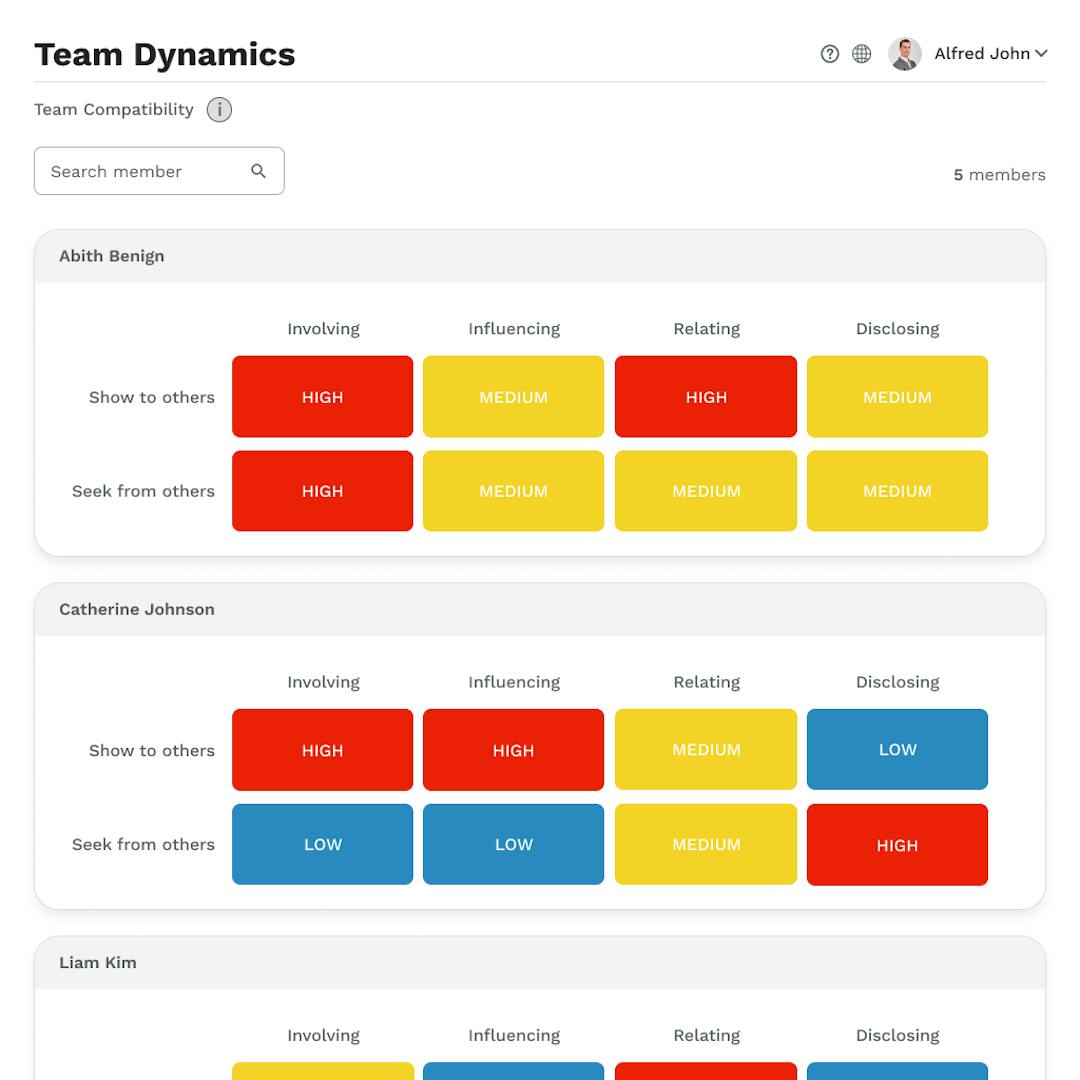Select the Liam Kim card header
Screen dimensions: 1080x1080
[x=539, y=962]
